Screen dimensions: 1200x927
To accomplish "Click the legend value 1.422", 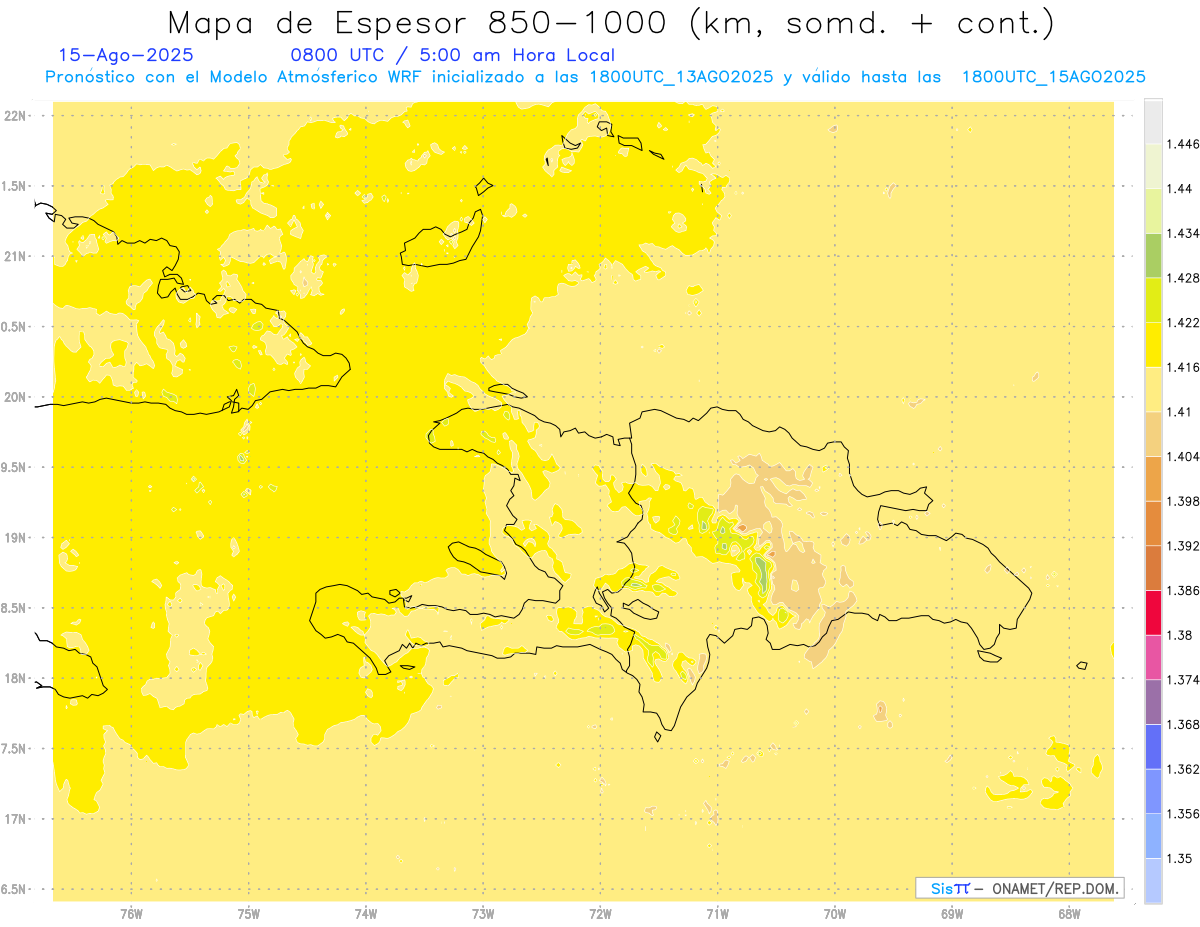I will click(x=1183, y=323).
